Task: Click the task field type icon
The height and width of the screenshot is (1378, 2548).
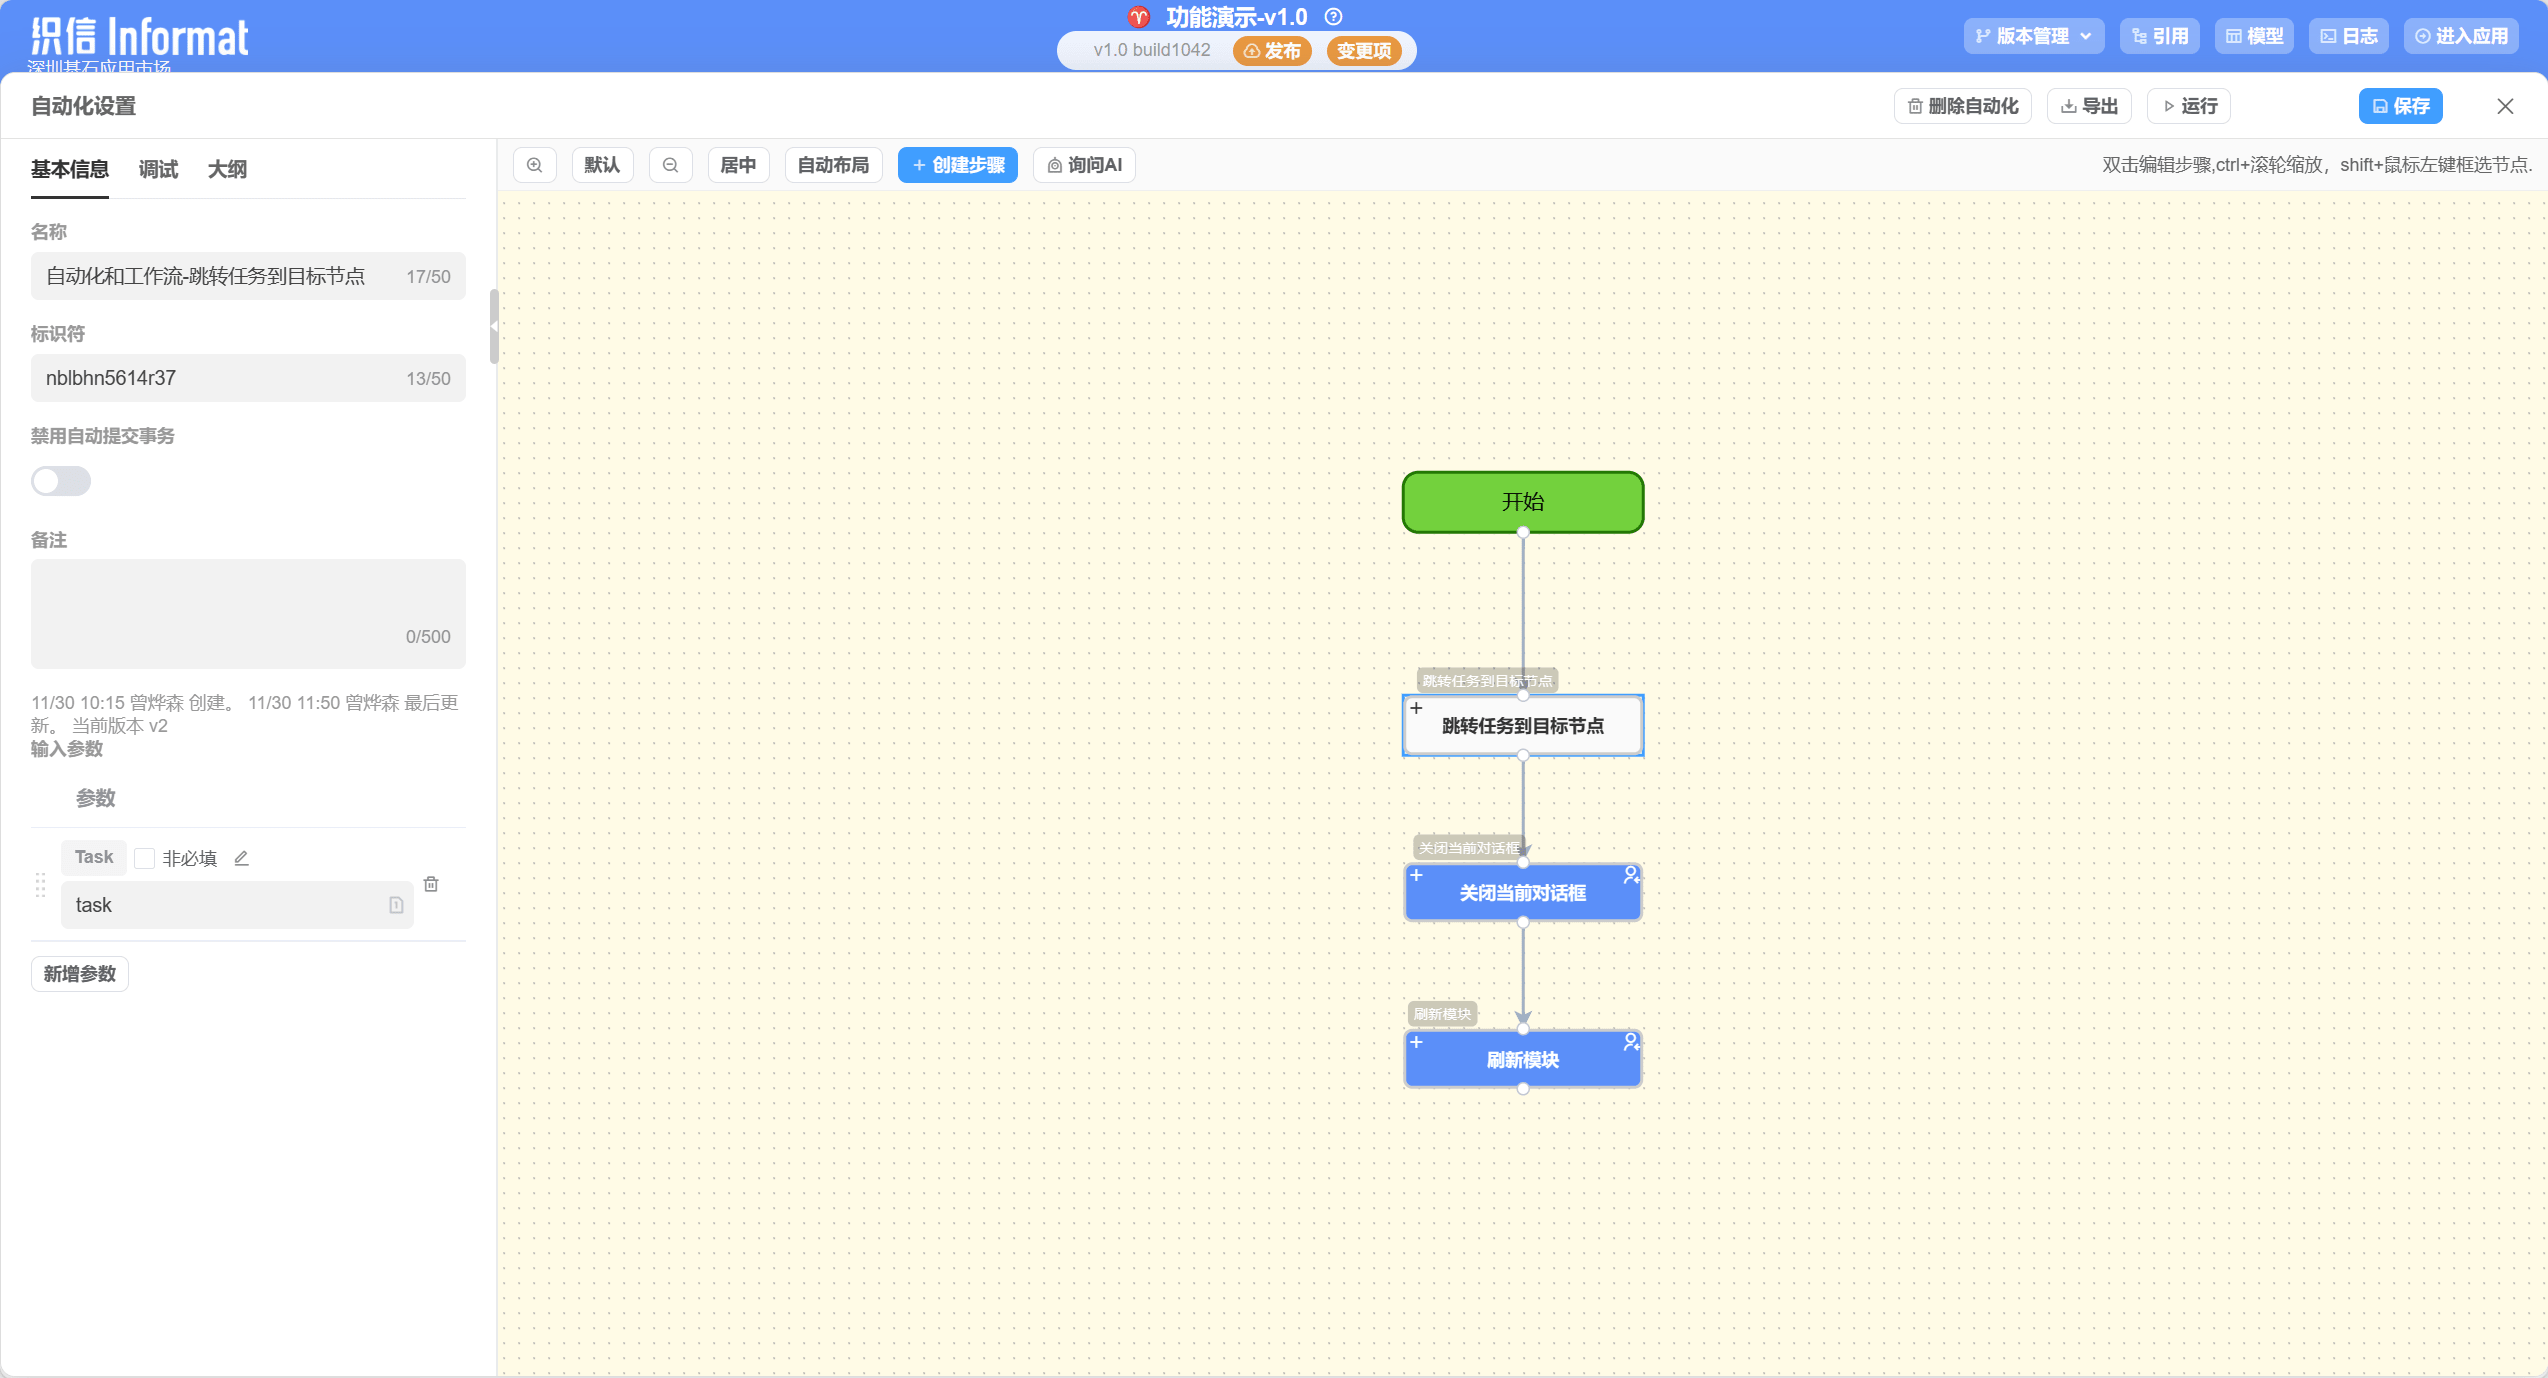Action: tap(396, 905)
